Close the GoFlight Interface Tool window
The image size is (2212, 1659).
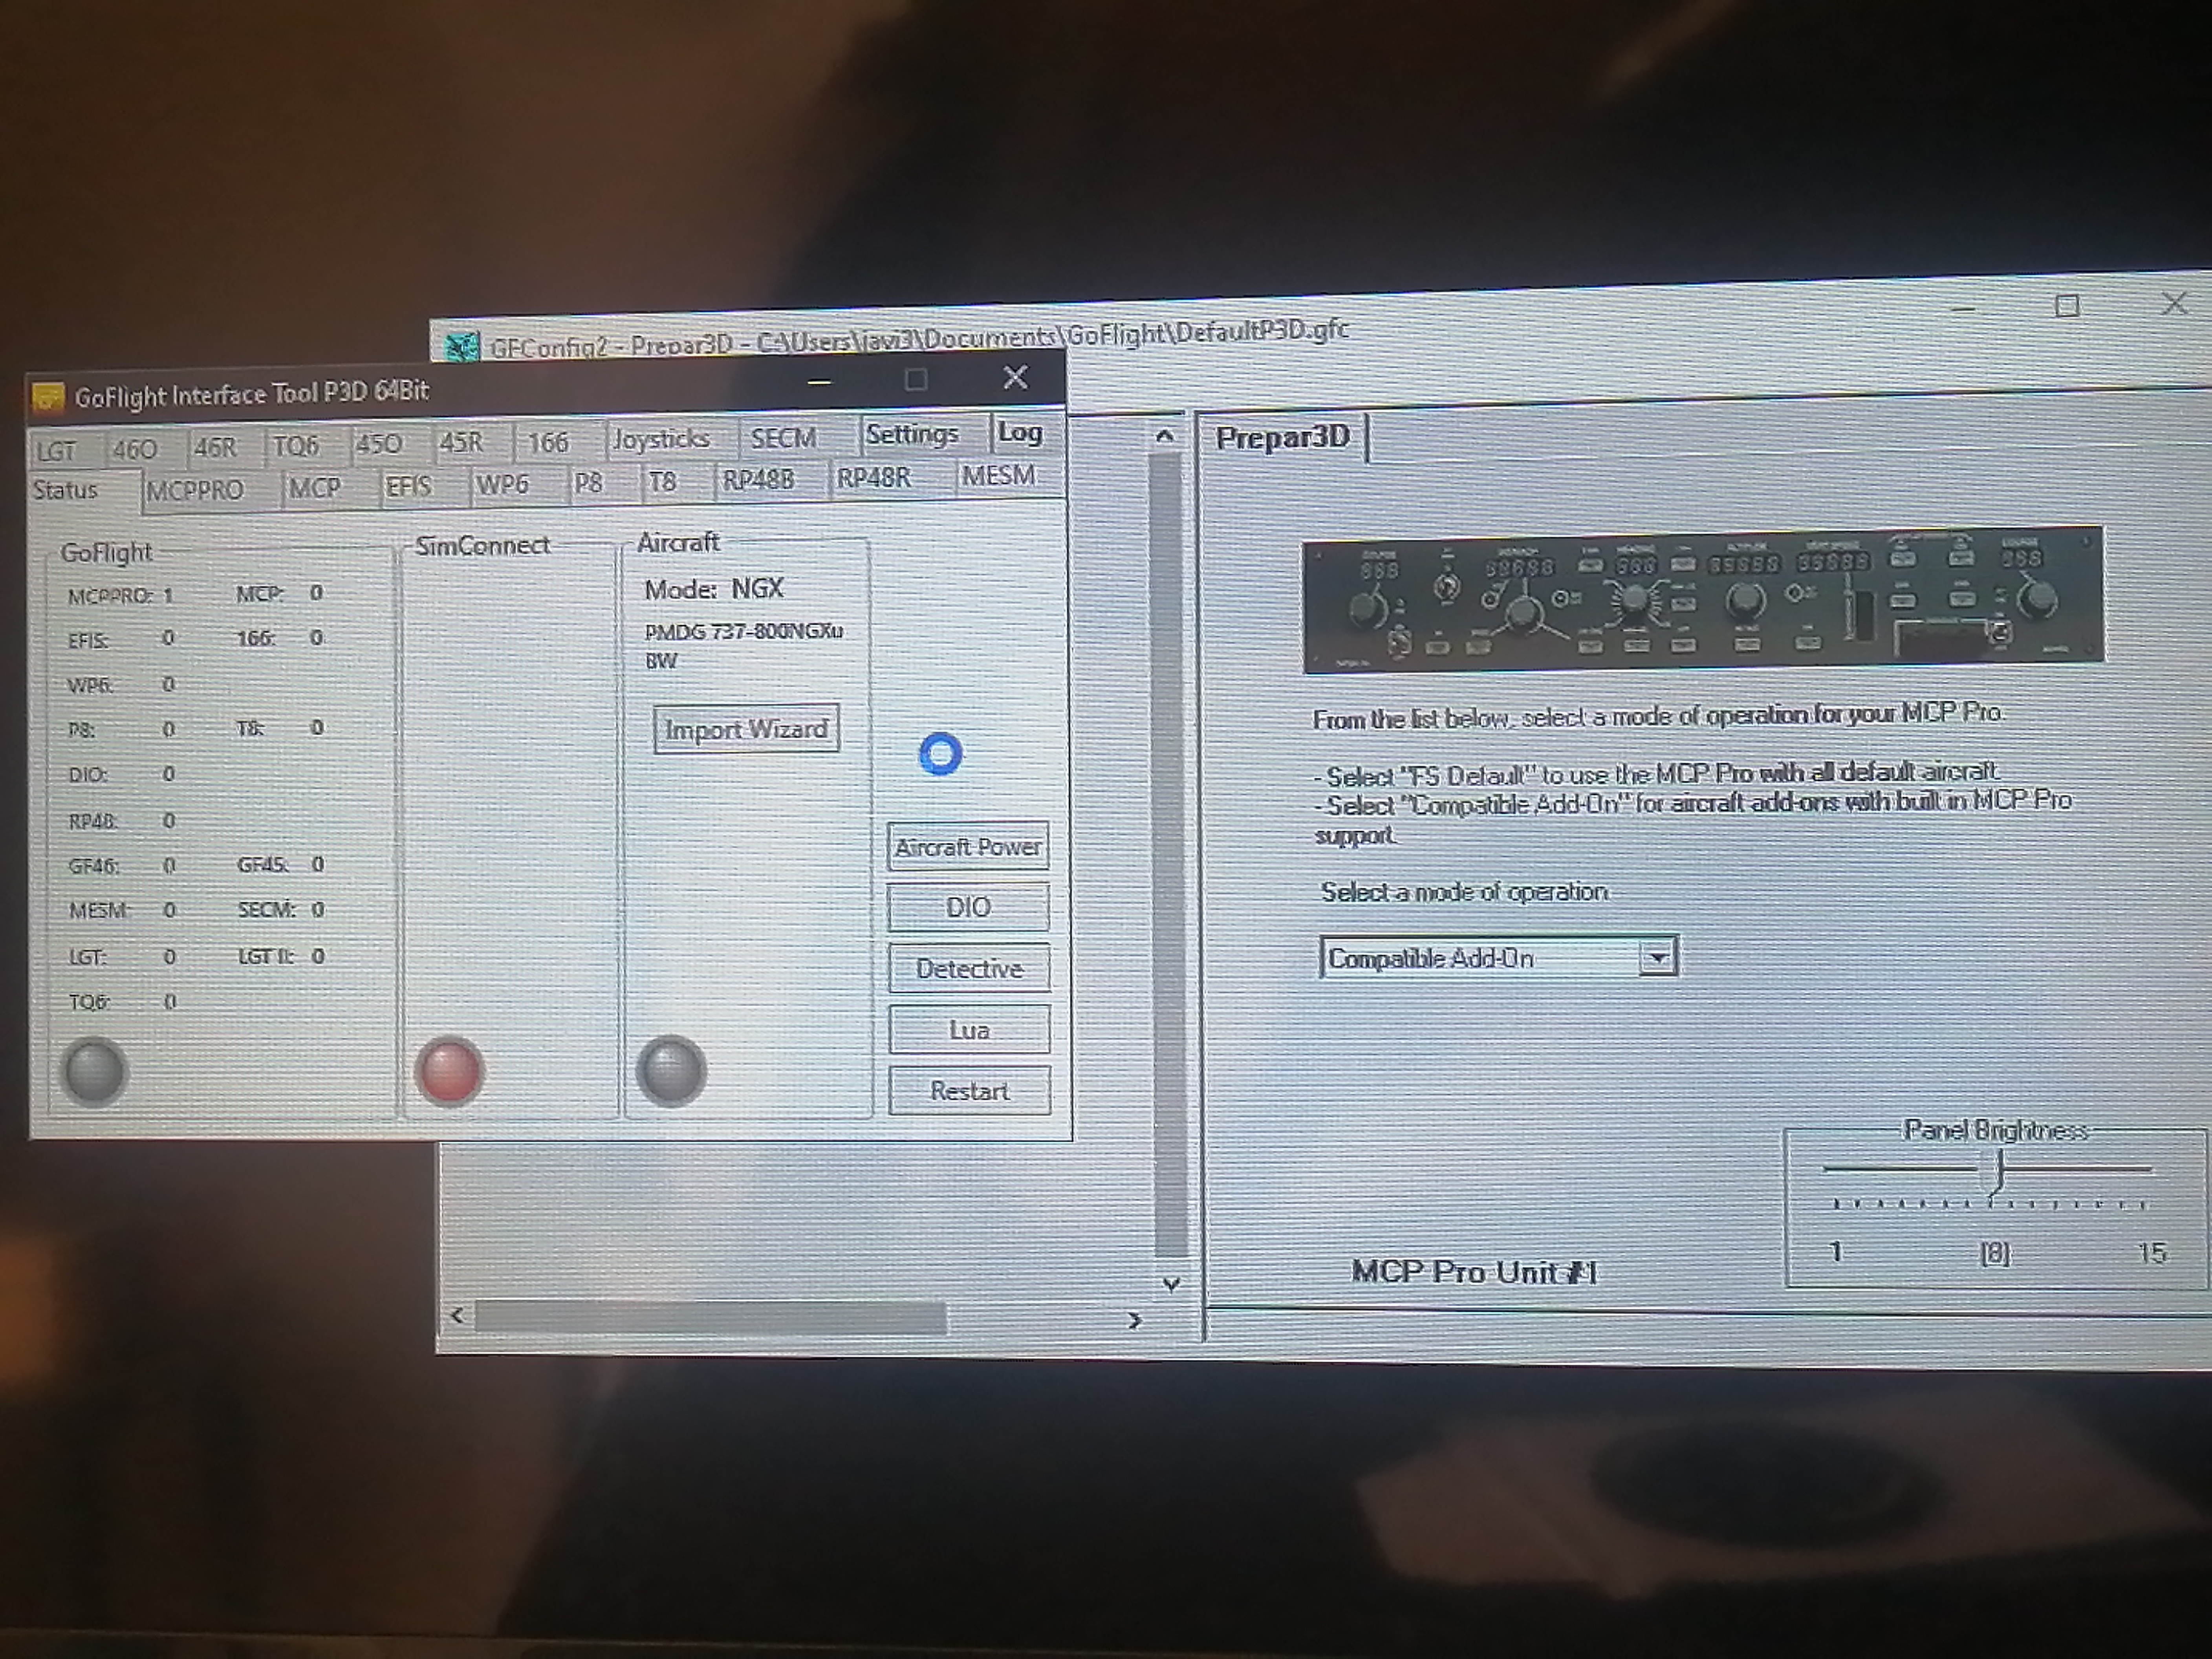(1015, 377)
